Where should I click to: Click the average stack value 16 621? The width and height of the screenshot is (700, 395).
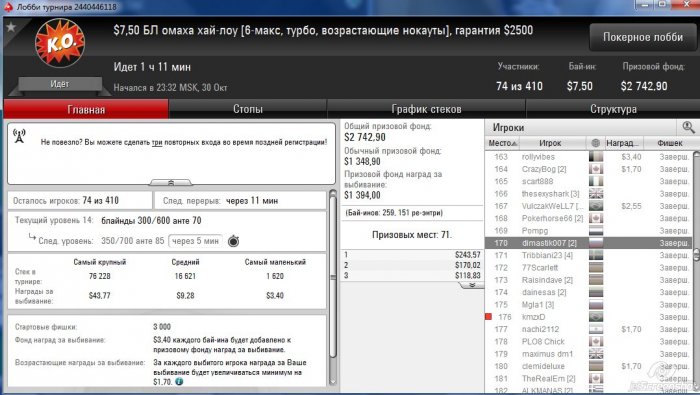[185, 276]
